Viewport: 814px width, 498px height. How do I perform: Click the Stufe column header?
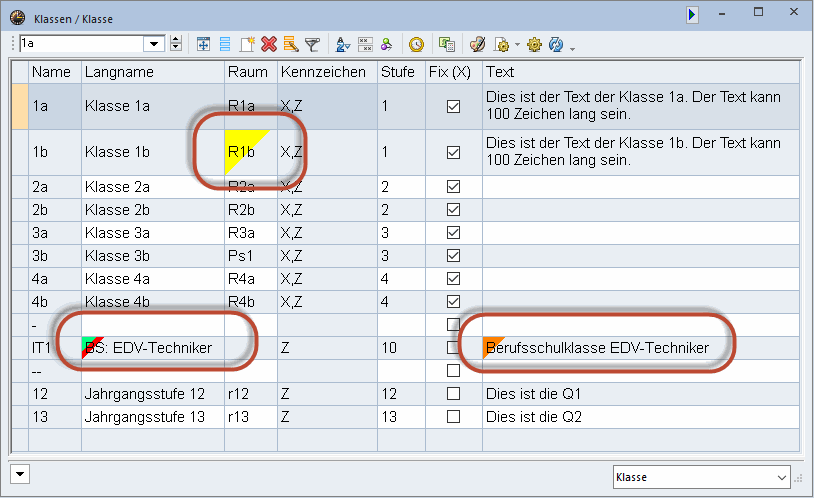(401, 72)
